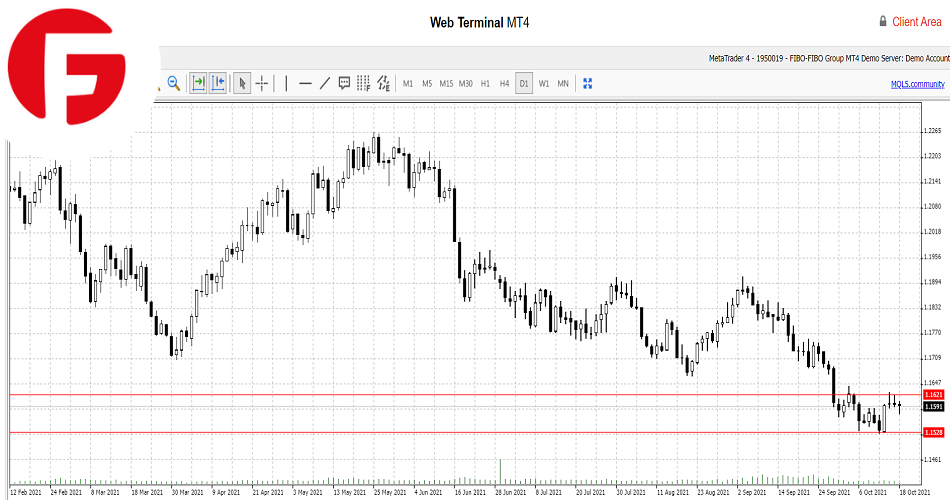This screenshot has width=950, height=500.
Task: Select the trendline drawing tool
Action: pos(325,84)
